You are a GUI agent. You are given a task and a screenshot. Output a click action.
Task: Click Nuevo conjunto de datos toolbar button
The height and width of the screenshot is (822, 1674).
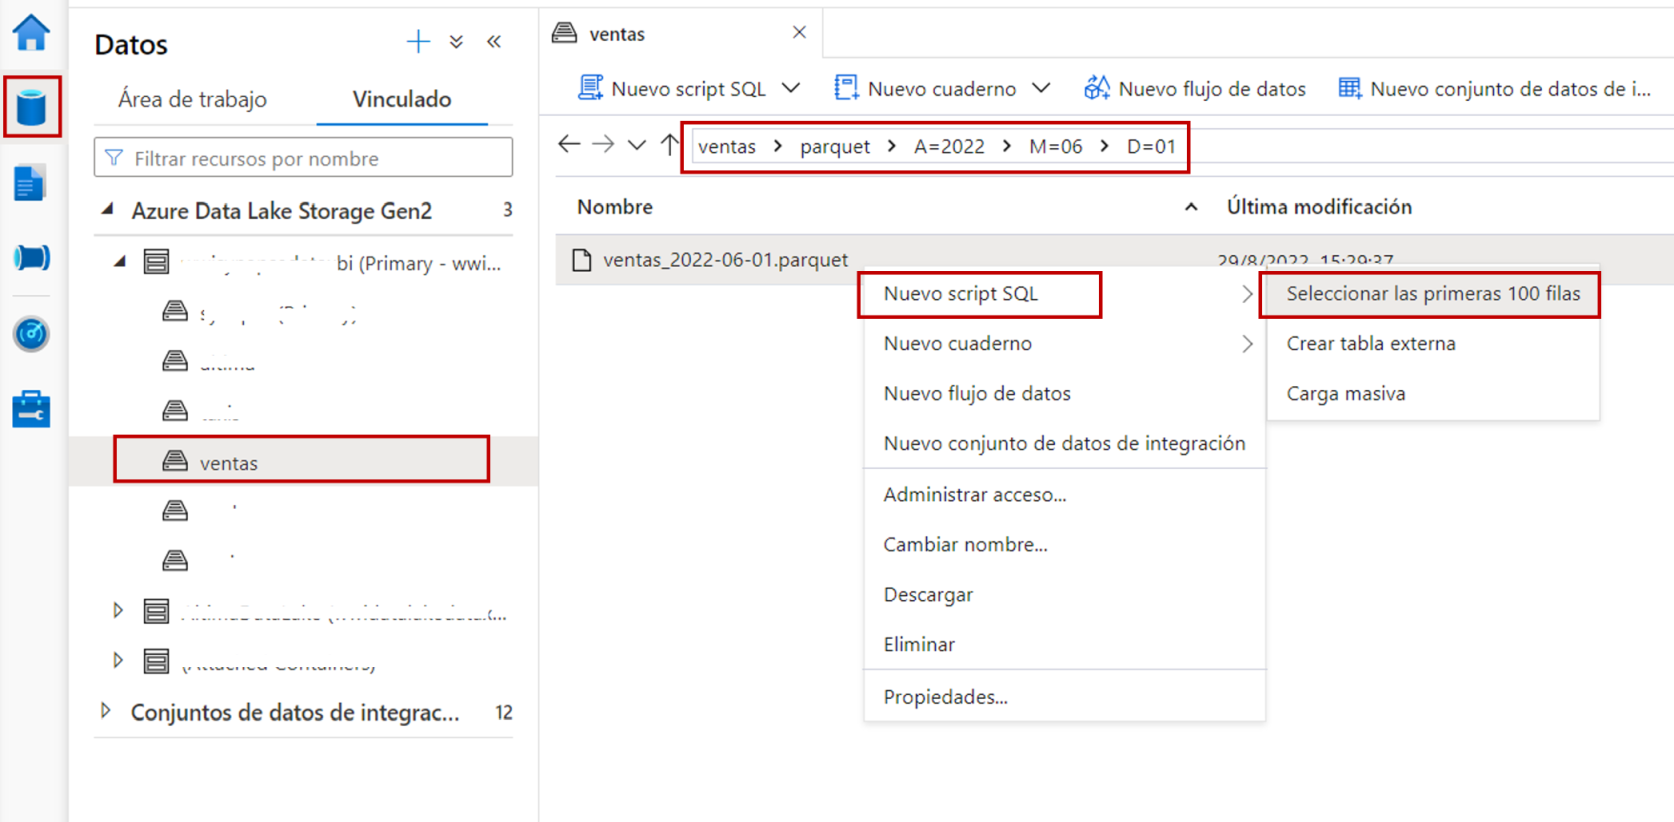click(1495, 88)
